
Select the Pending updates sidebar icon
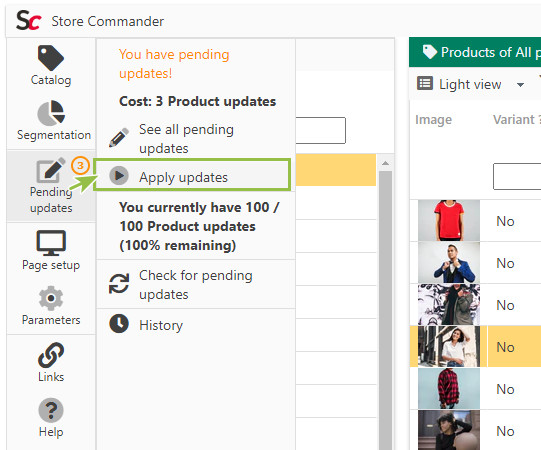click(x=51, y=170)
